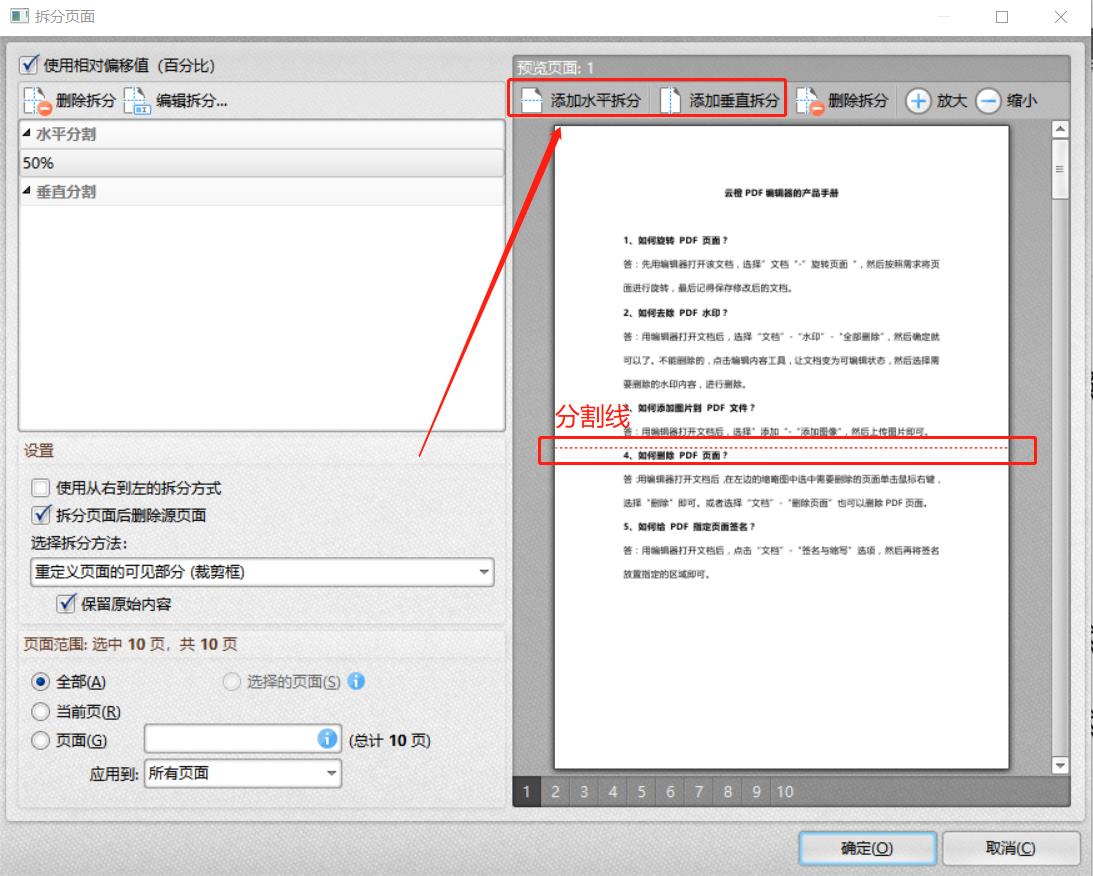
Task: Click the preview vertical scrollbar thumb
Action: click(x=1060, y=169)
